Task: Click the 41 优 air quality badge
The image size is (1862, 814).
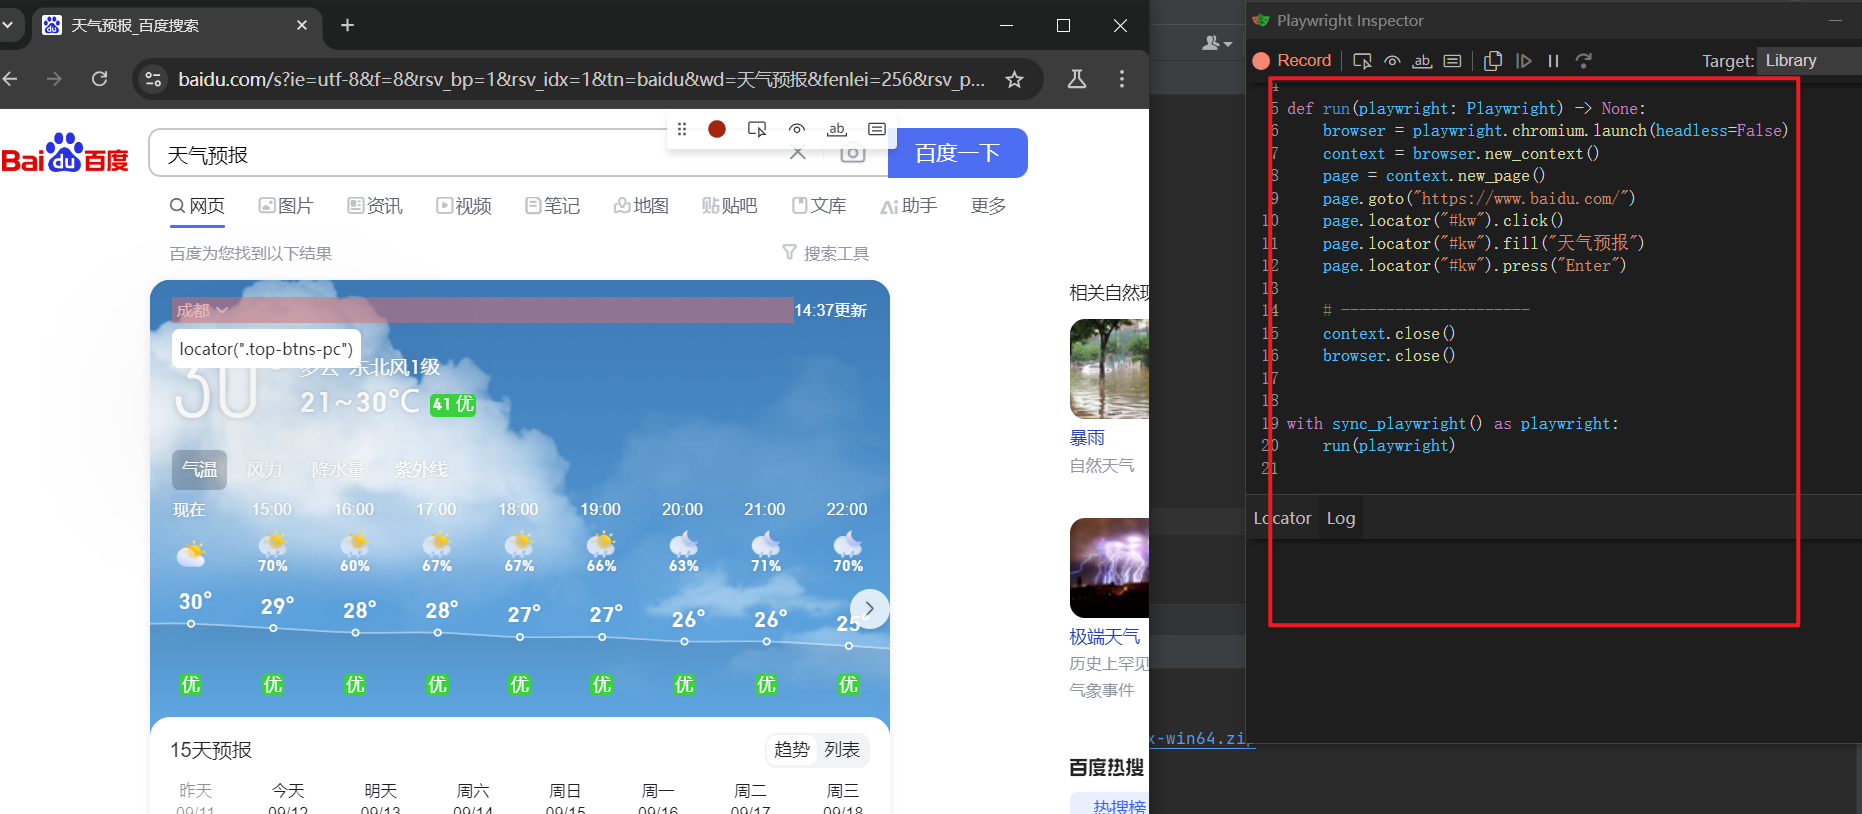Action: tap(453, 405)
